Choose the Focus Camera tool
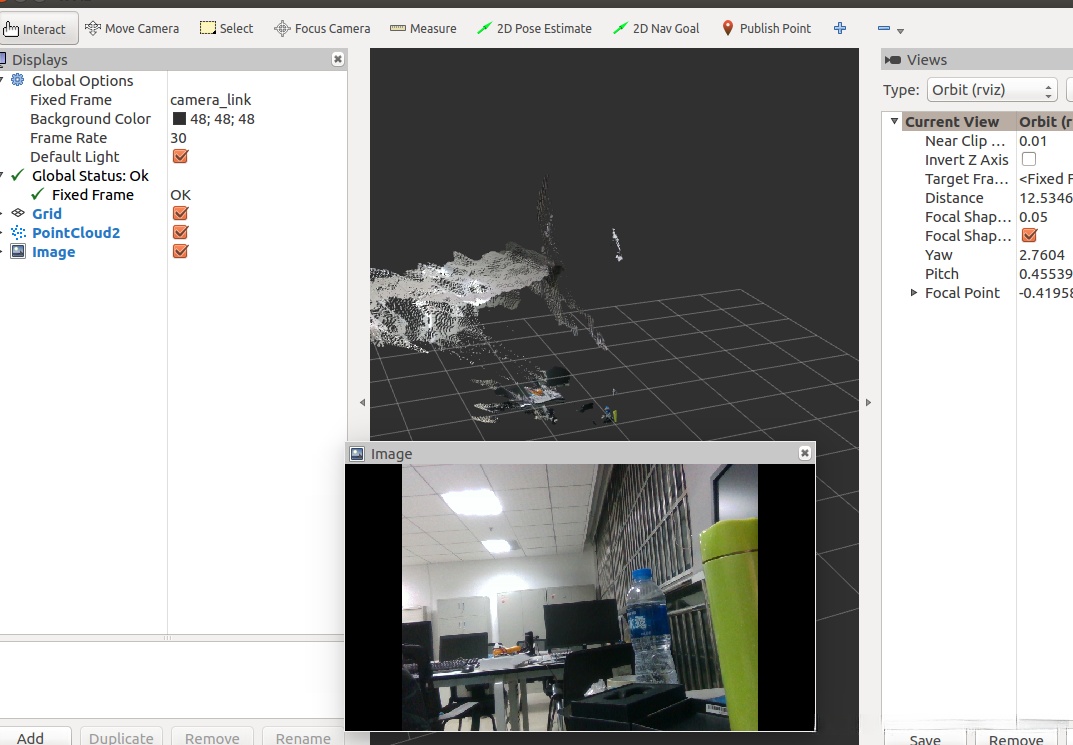Image resolution: width=1073 pixels, height=745 pixels. pos(322,29)
